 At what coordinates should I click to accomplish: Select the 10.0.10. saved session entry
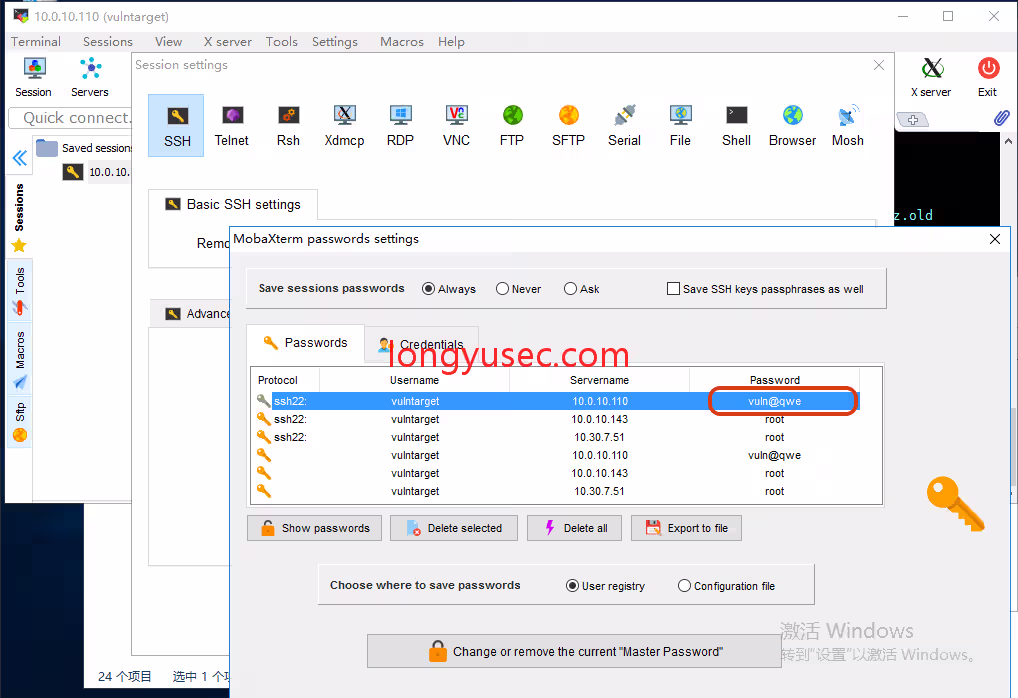click(97, 172)
